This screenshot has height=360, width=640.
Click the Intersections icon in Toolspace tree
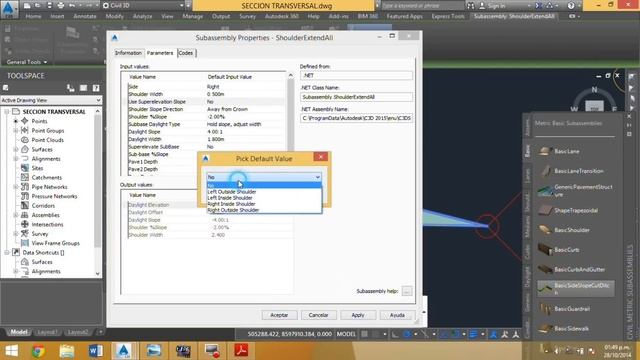[25, 224]
